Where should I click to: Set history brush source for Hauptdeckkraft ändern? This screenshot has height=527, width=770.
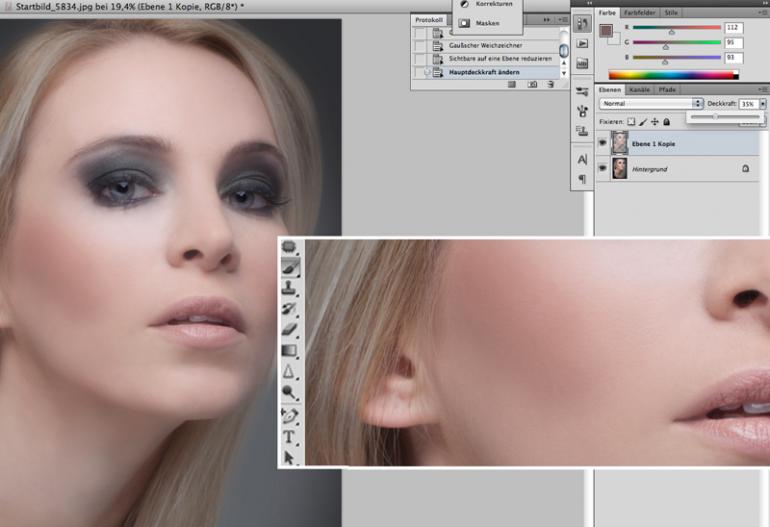(x=420, y=72)
